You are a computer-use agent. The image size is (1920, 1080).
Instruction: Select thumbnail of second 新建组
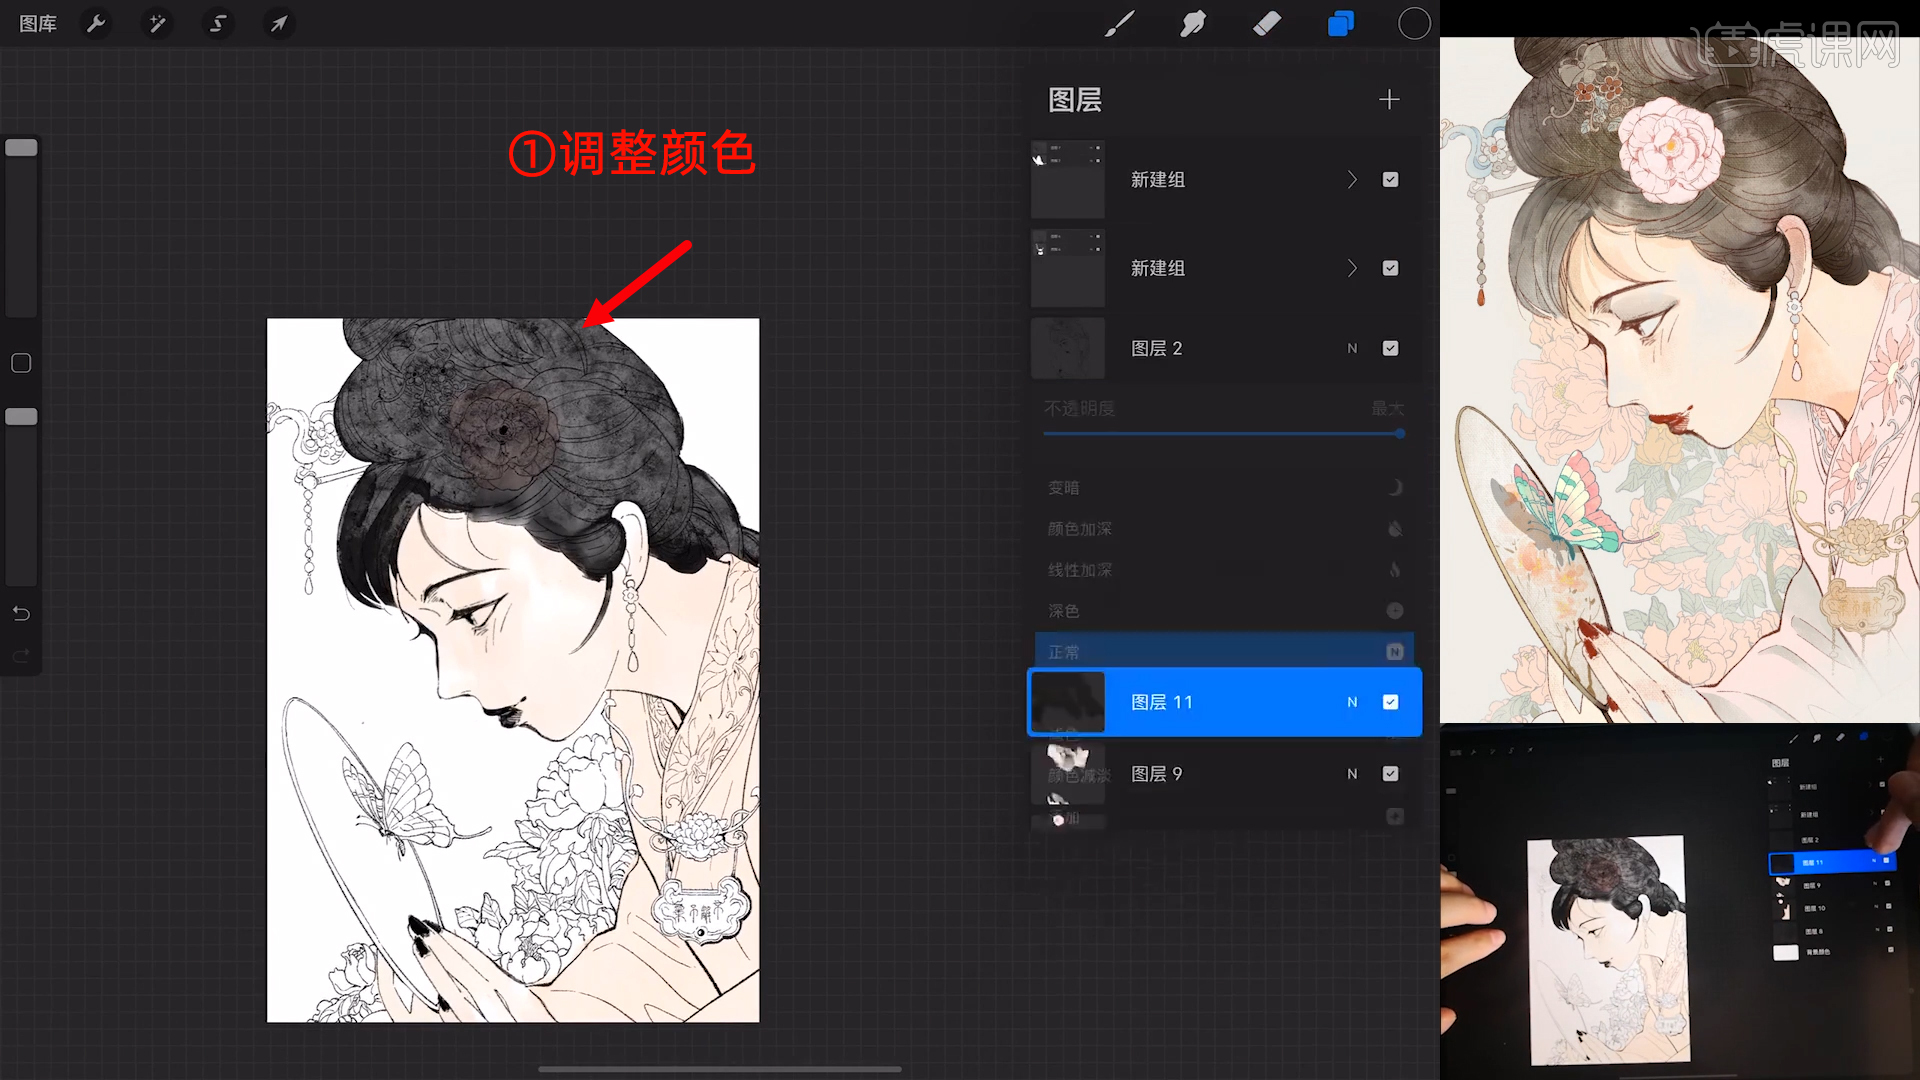coord(1068,268)
